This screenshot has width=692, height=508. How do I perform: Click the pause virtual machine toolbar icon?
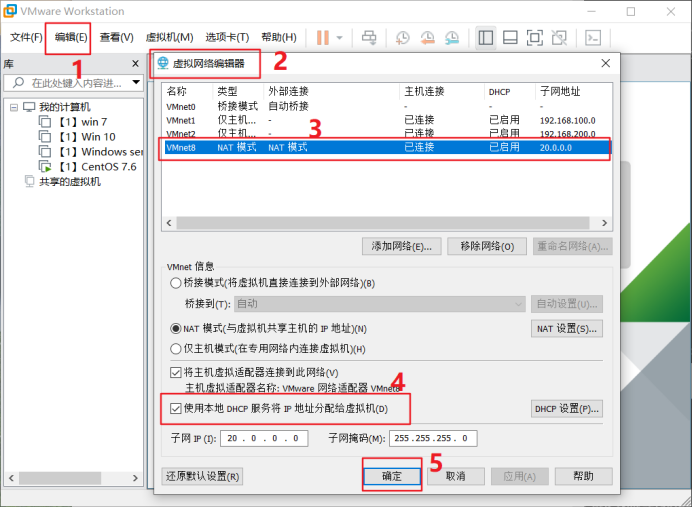(x=323, y=38)
